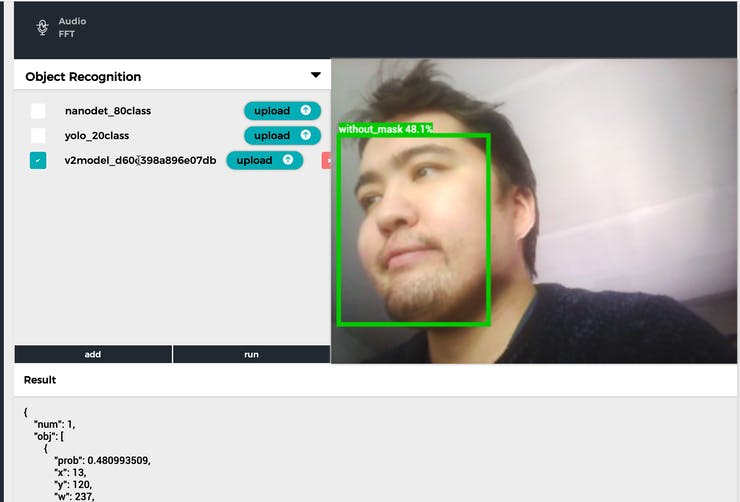The width and height of the screenshot is (740, 502).
Task: Select the v2model_d60 model name
Action: click(x=140, y=160)
